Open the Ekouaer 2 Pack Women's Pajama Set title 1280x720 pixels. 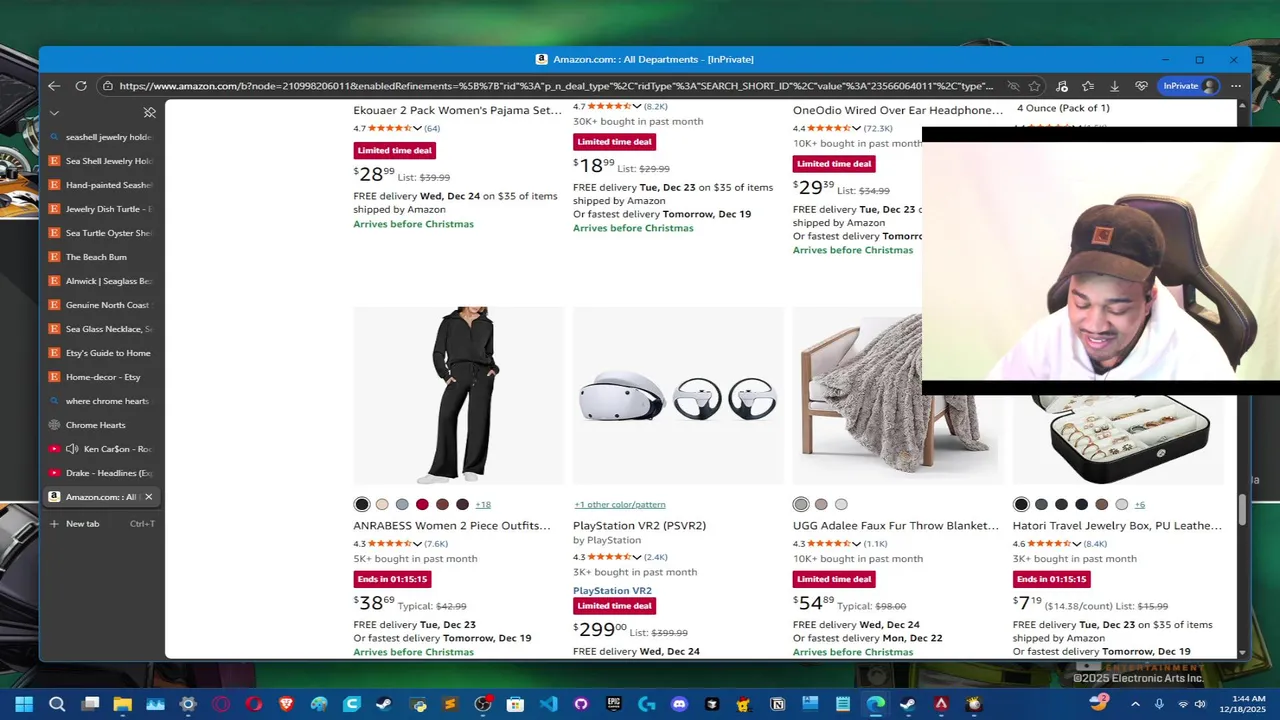[458, 110]
